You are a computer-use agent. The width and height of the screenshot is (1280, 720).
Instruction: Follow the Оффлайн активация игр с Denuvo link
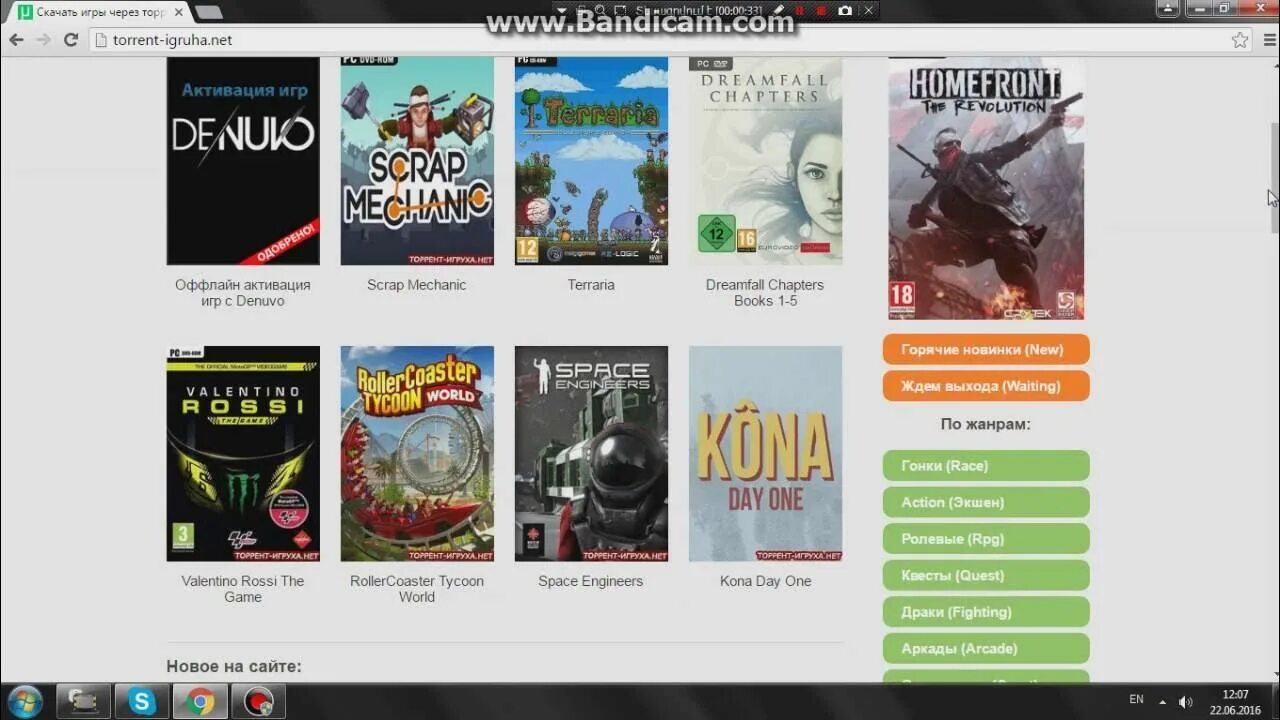tap(243, 293)
